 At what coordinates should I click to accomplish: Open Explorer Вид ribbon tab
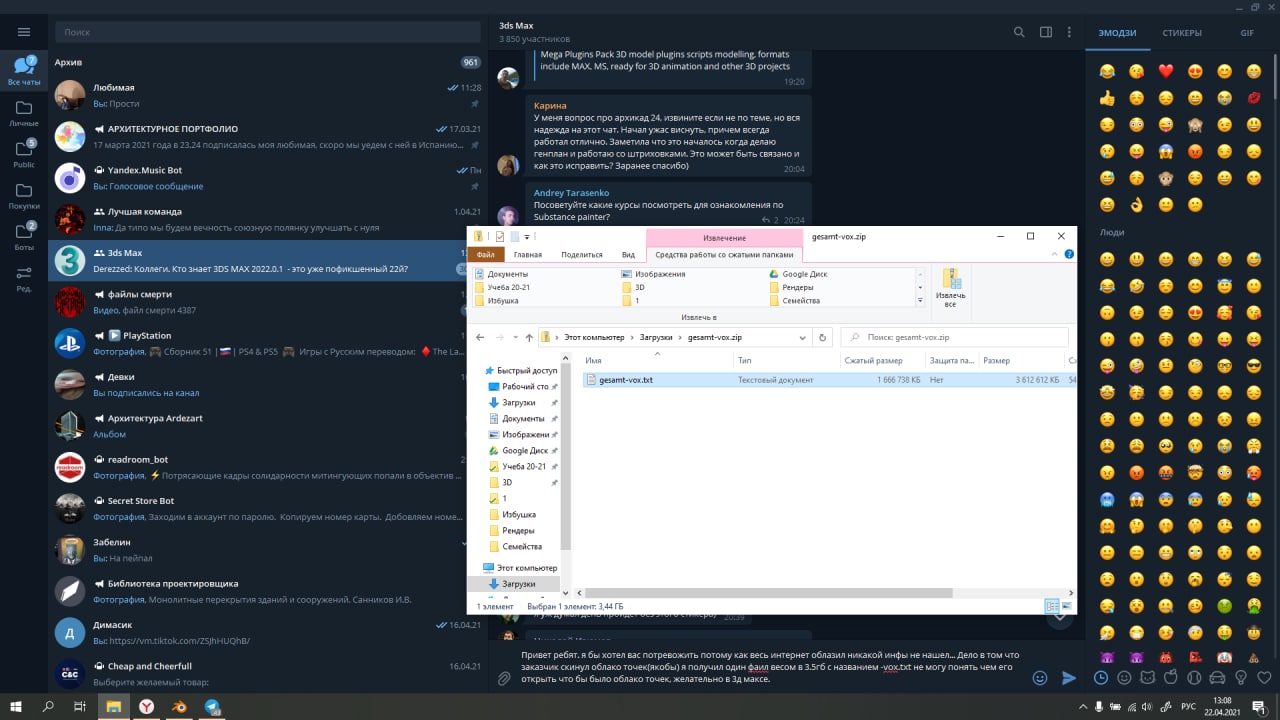pyautogui.click(x=628, y=255)
